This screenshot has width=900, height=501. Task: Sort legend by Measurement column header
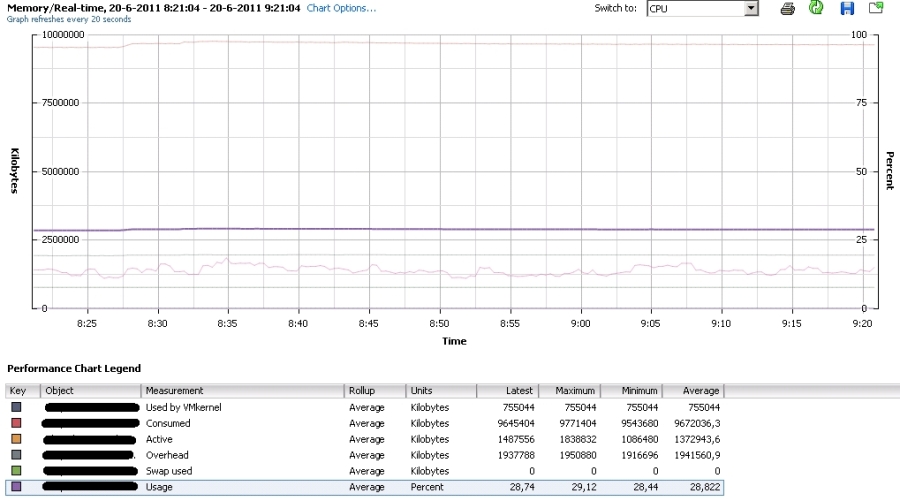pos(242,391)
